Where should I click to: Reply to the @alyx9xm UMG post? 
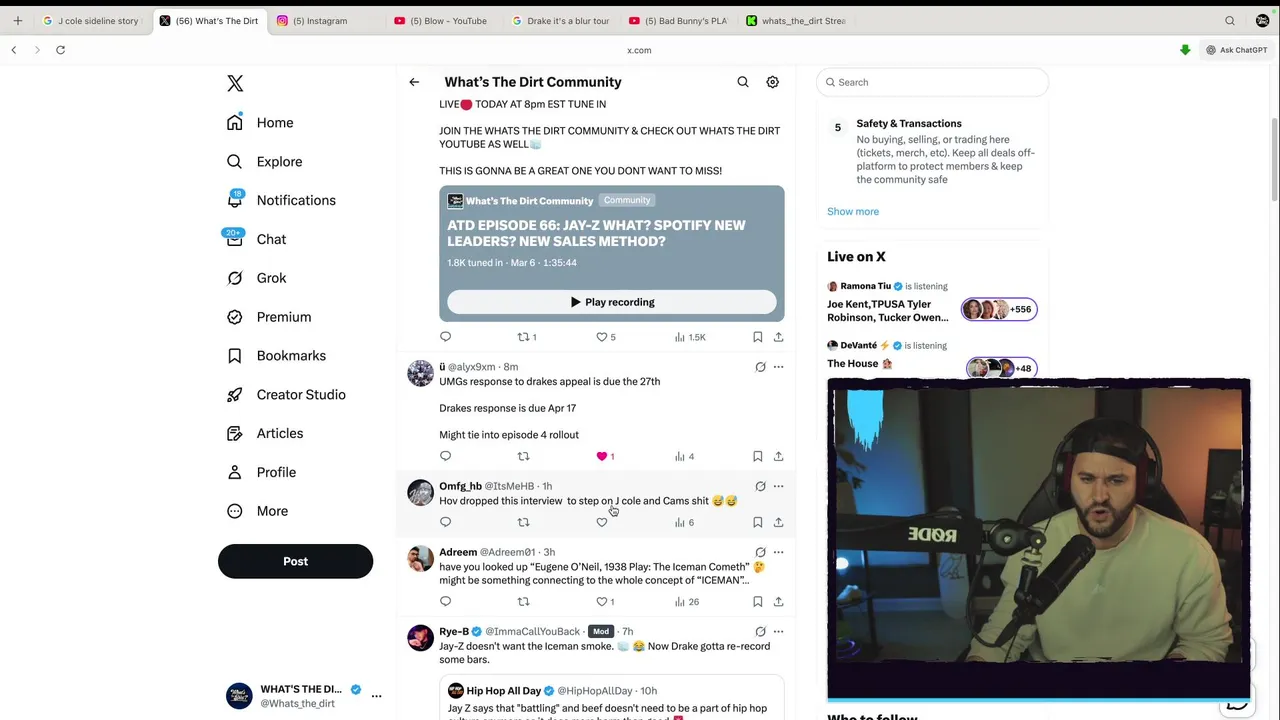(446, 456)
